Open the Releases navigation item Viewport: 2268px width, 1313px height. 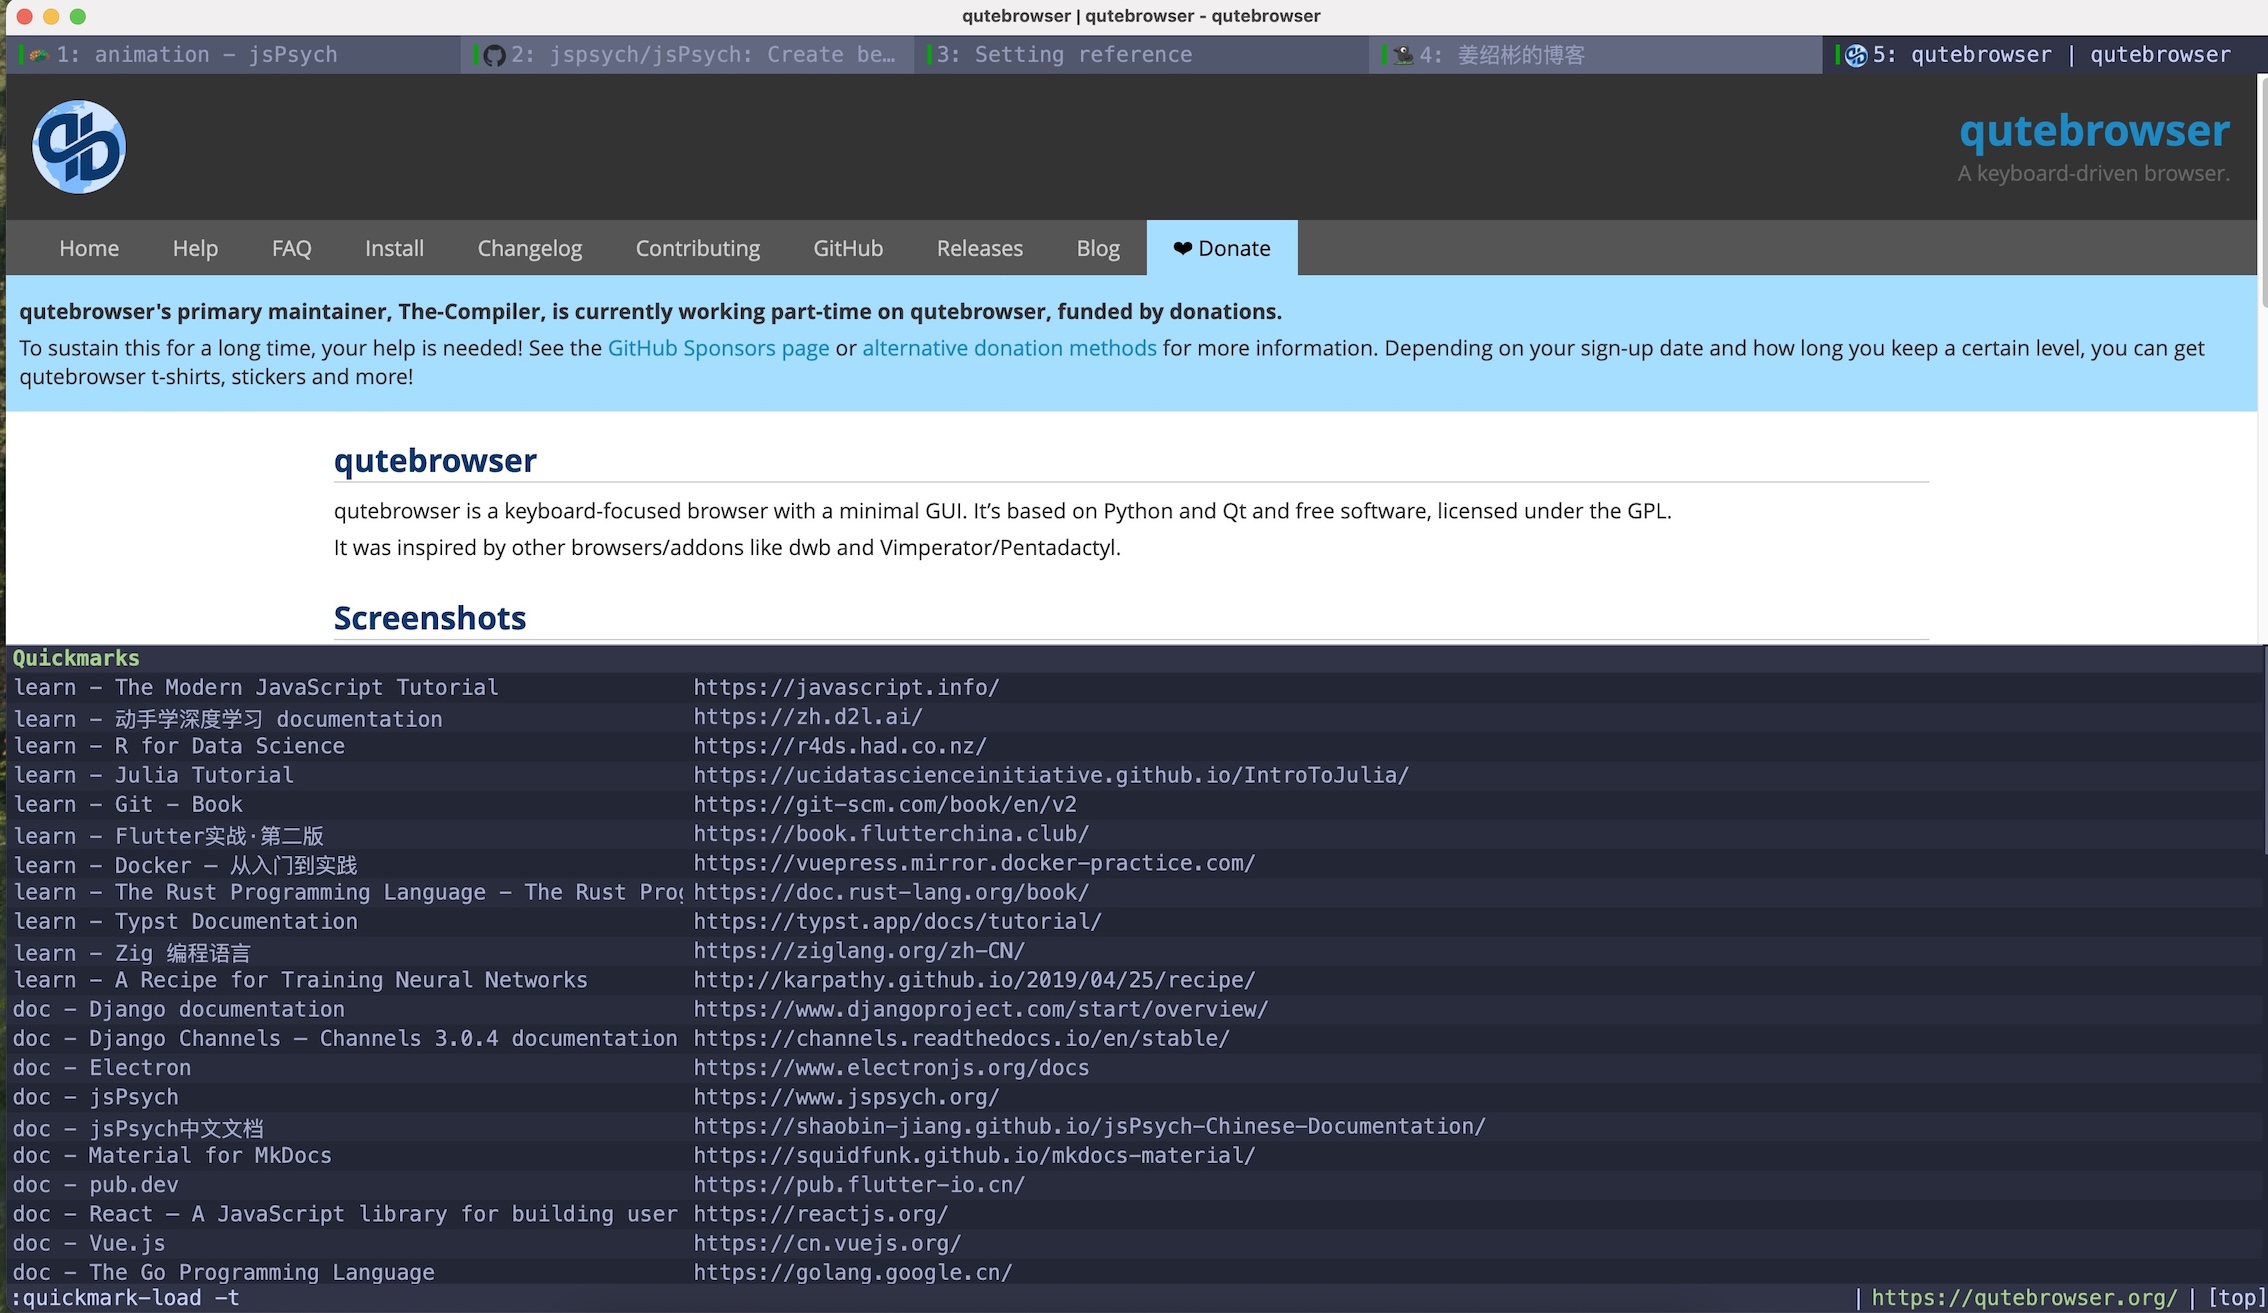tap(979, 248)
